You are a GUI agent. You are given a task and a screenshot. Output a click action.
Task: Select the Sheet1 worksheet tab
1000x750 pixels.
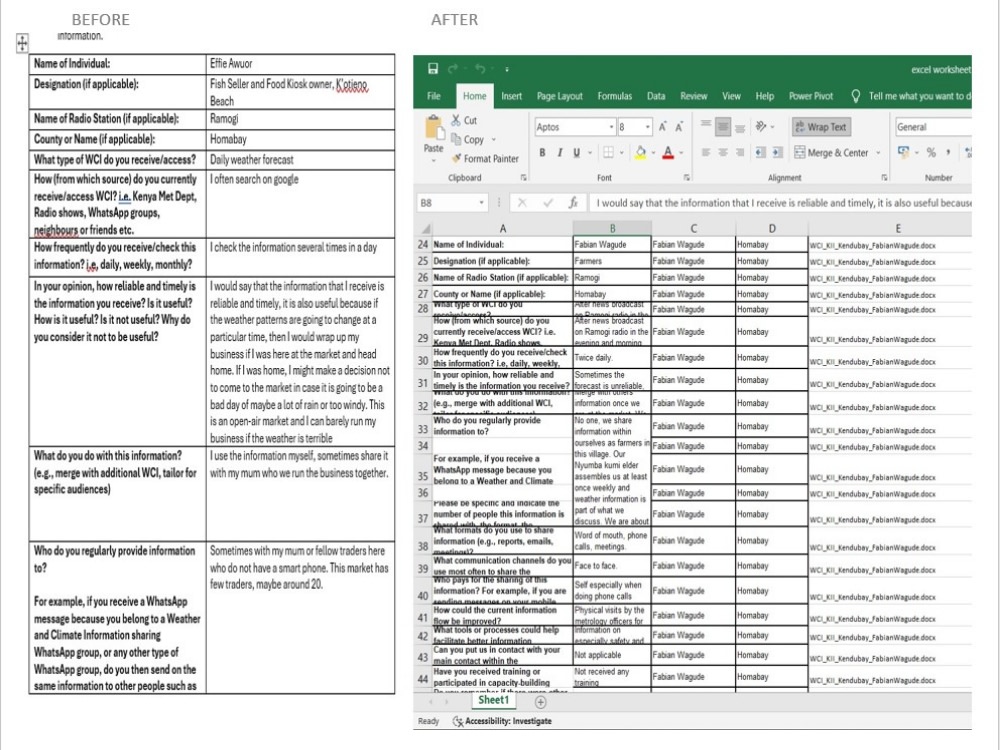point(494,700)
